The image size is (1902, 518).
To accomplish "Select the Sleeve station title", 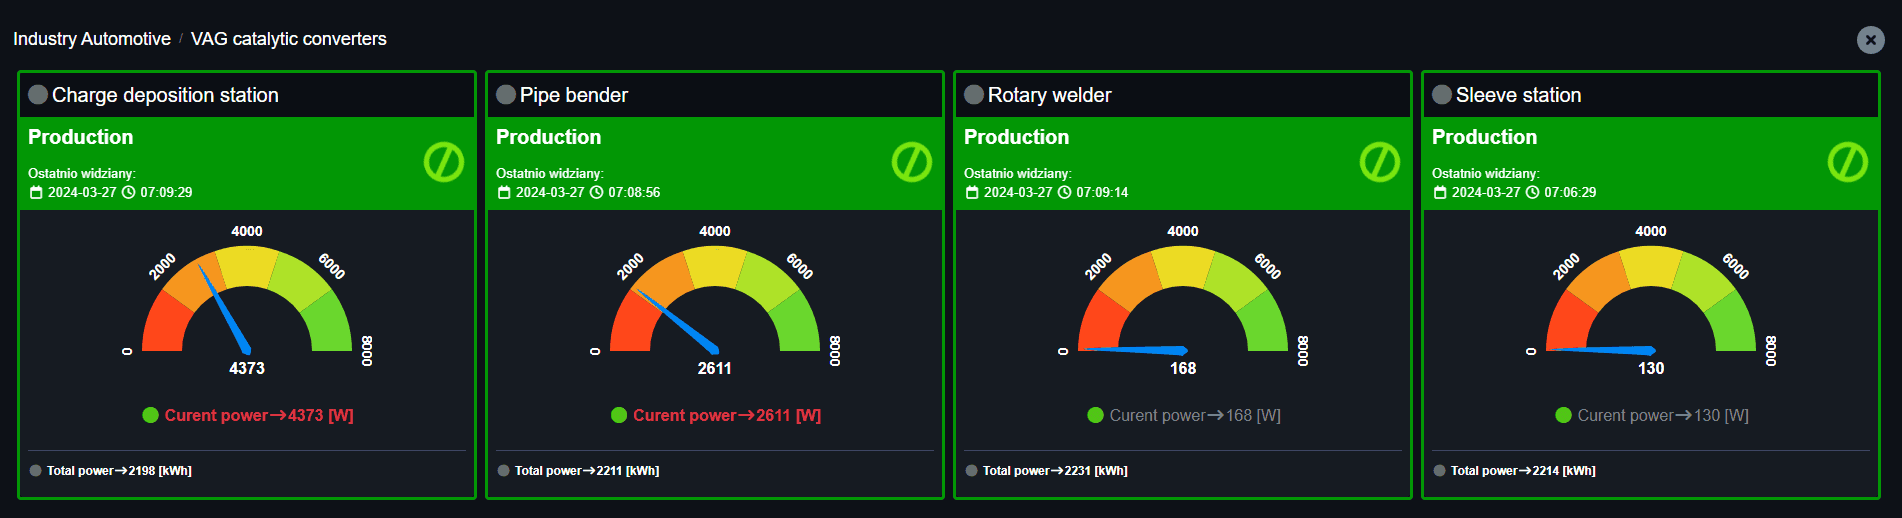I will tap(1519, 95).
